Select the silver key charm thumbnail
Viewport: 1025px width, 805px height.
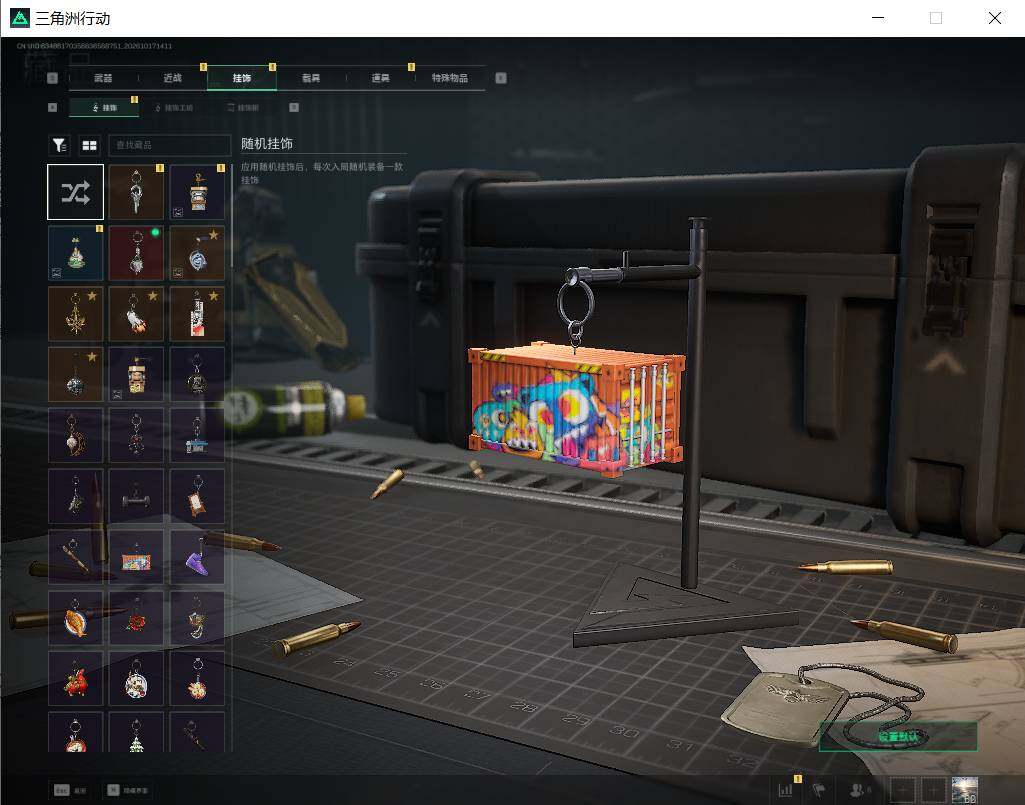[x=136, y=192]
